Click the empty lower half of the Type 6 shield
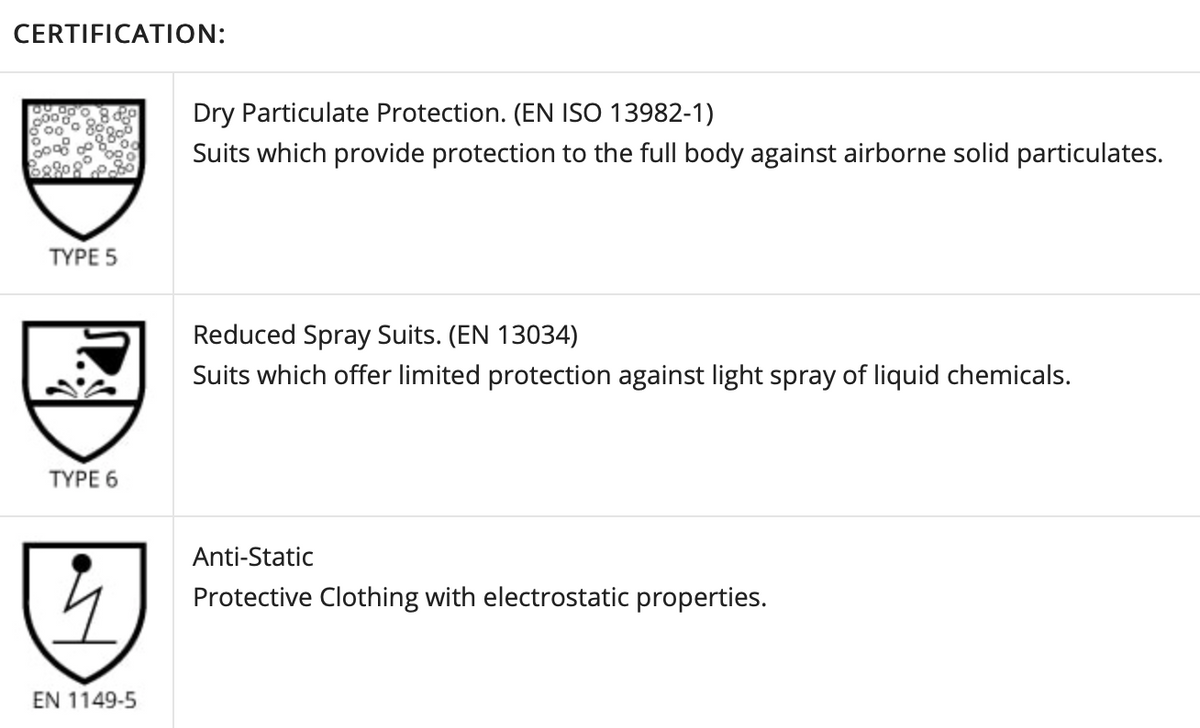Image resolution: width=1200 pixels, height=728 pixels. click(x=84, y=430)
